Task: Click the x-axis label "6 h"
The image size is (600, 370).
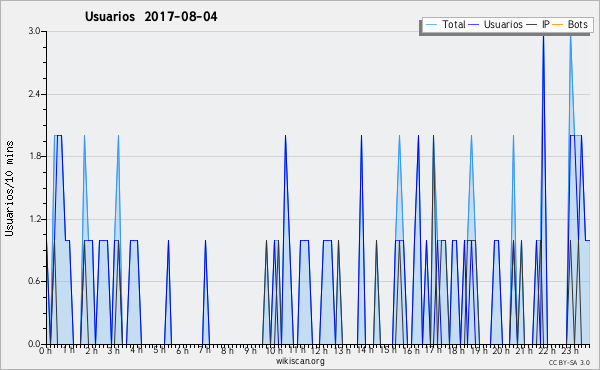Action: pyautogui.click(x=182, y=350)
